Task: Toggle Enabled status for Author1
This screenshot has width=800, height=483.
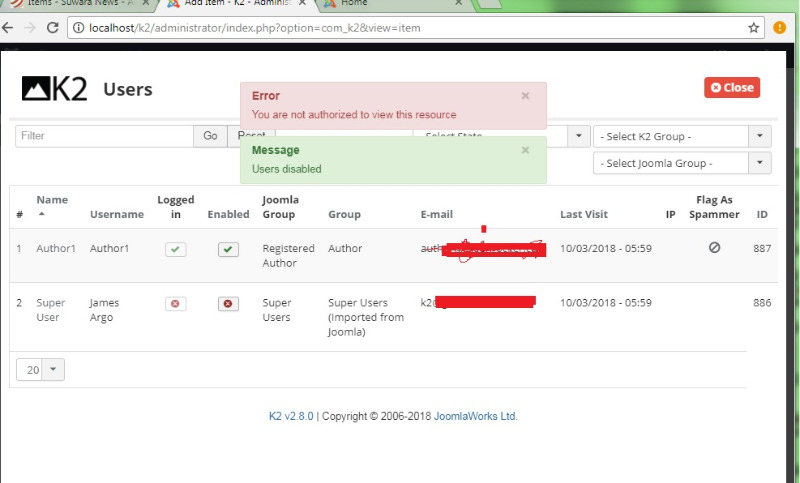Action: pos(228,249)
